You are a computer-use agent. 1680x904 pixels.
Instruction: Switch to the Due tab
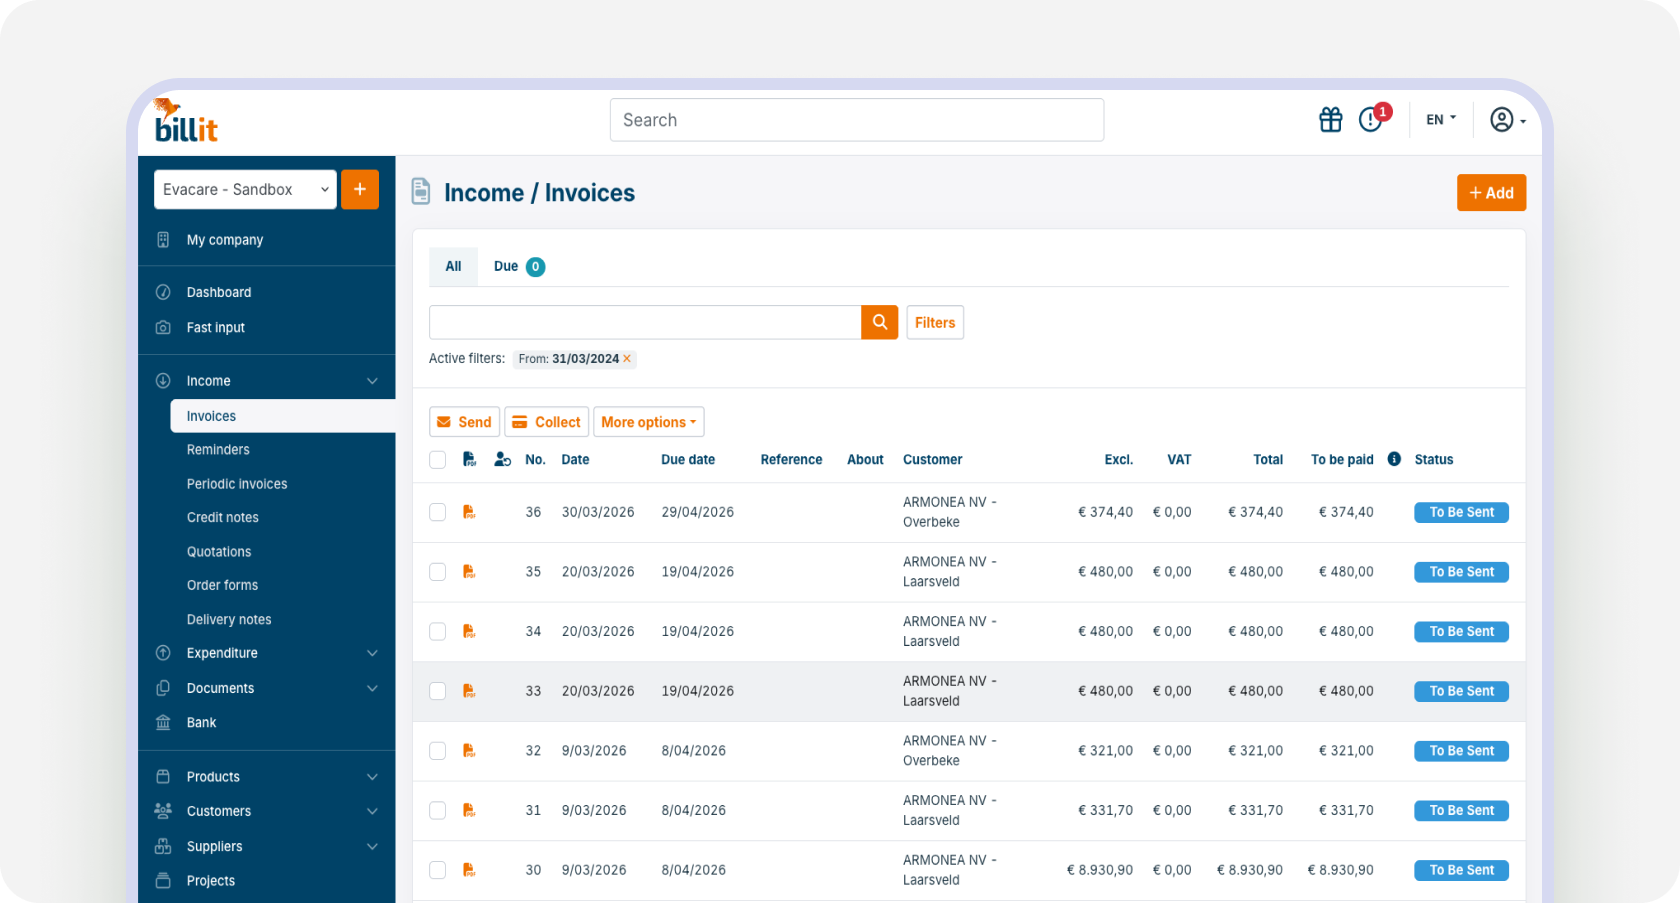(x=519, y=266)
